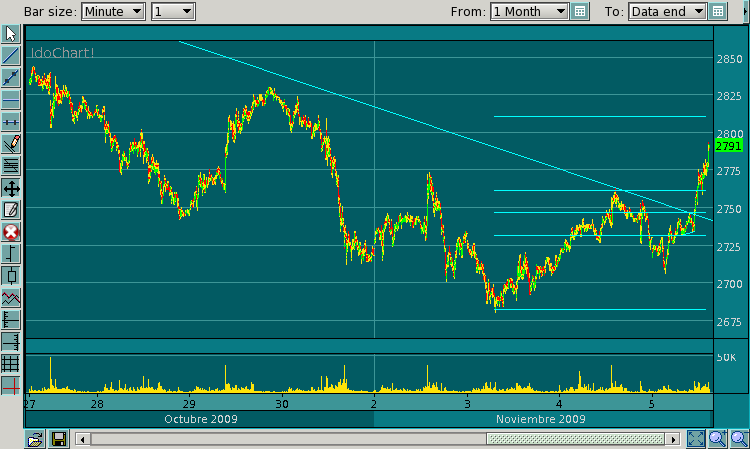The width and height of the screenshot is (750, 449).
Task: Select the arrow pointer tool
Action: click(x=11, y=33)
